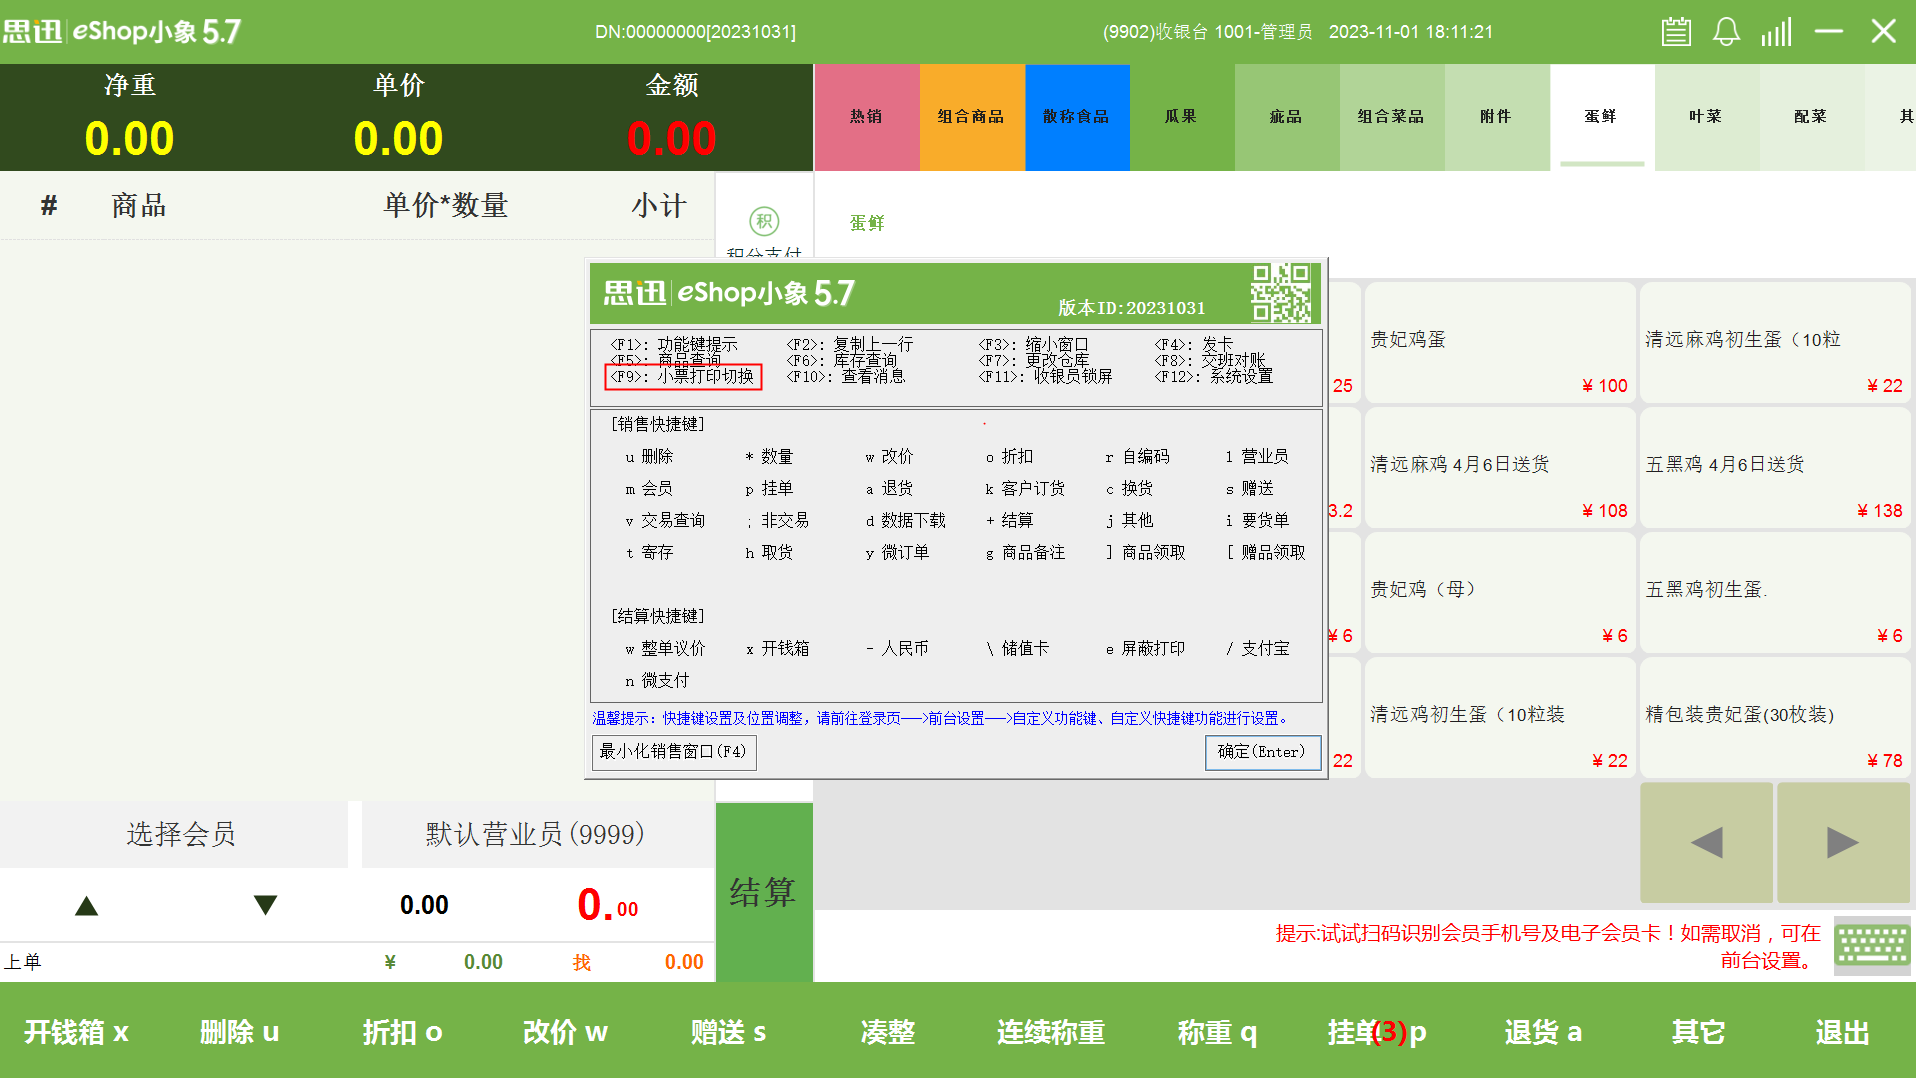Select product 贵妃鸡蛋 ¥100

click(x=1500, y=343)
